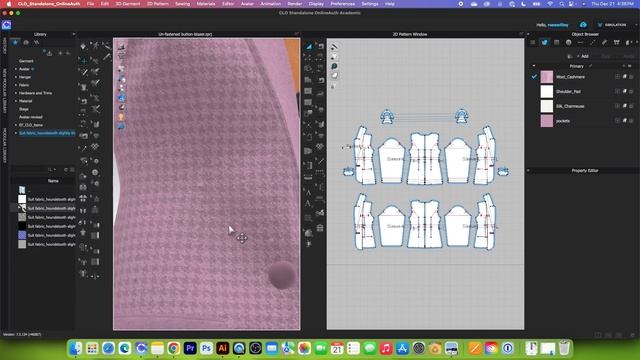Collapse the Property Editor panel
640x360 pixels.
coord(528,171)
